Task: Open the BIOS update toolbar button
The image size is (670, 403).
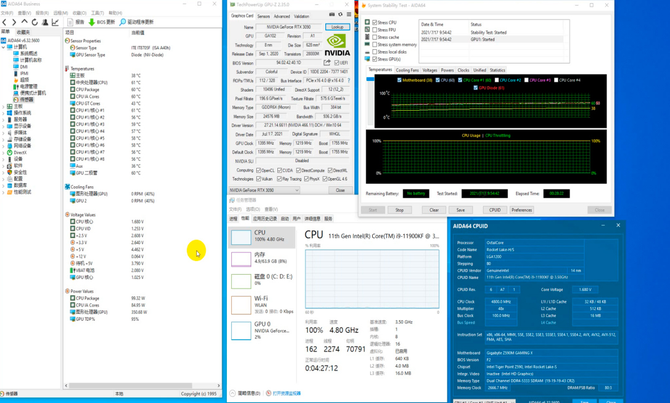Action: coord(102,22)
